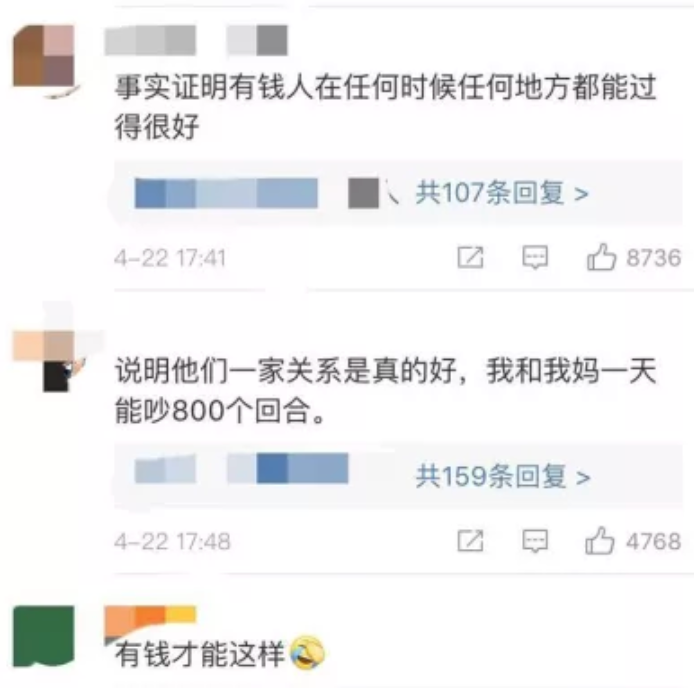Image resolution: width=694 pixels, height=688 pixels.
Task: Like the comment with 8736 likes
Action: pos(601,257)
